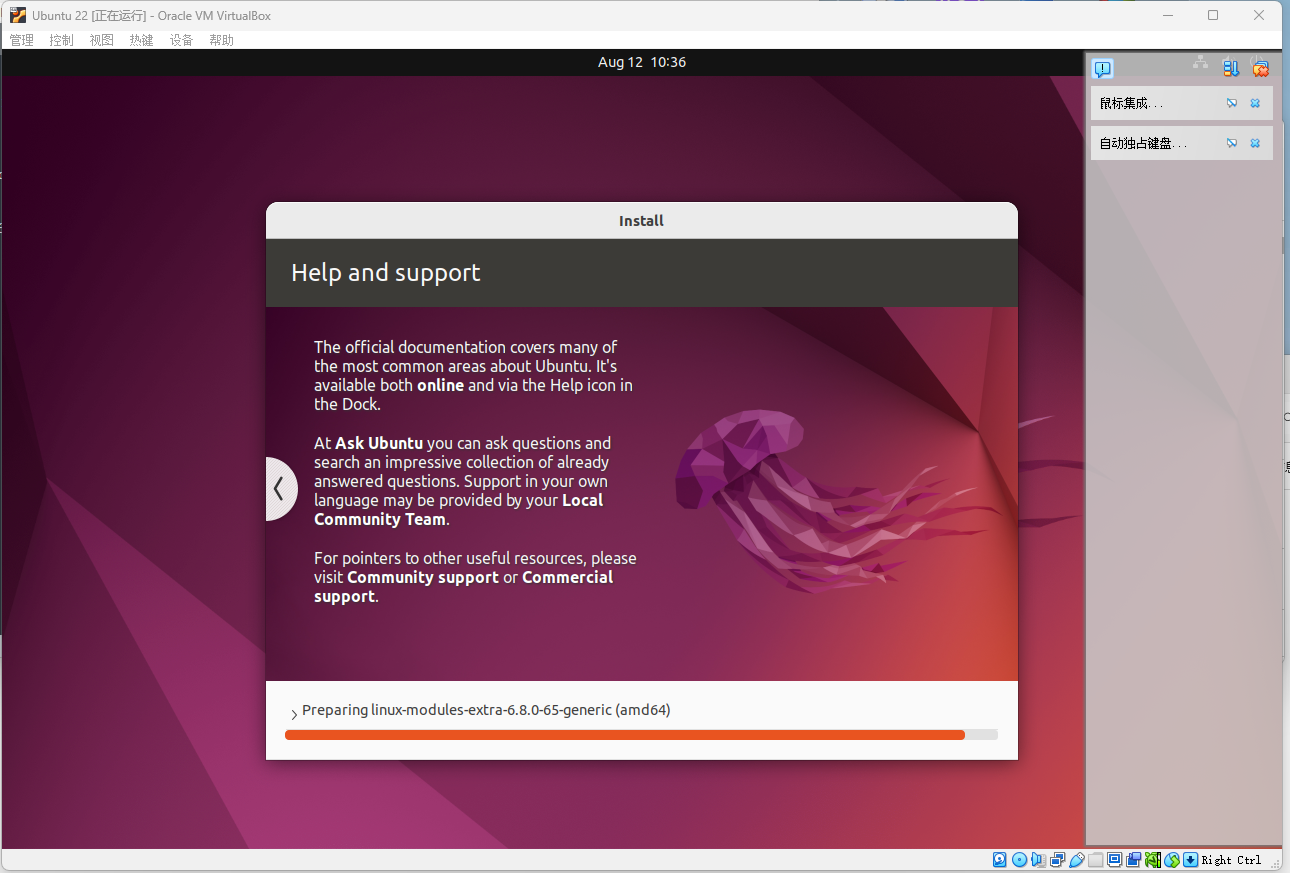Click the 鼠标集成 notification text

click(x=1131, y=103)
